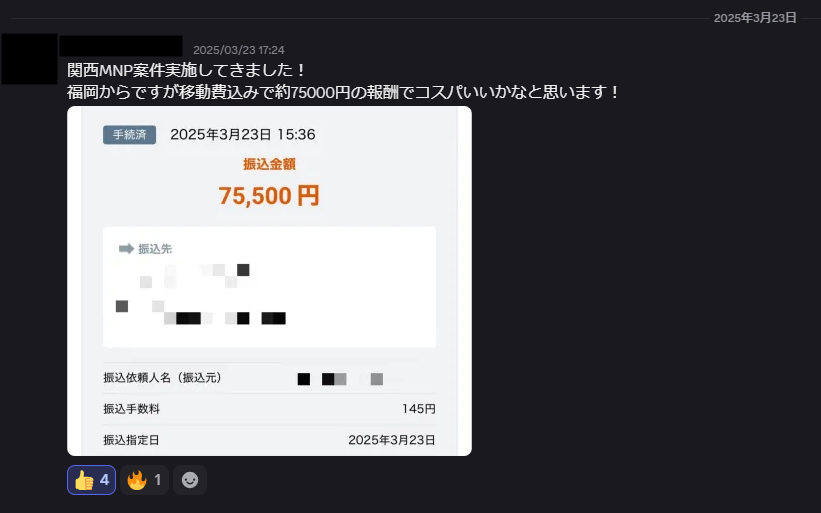Click the redacted user avatar
Image resolution: width=821 pixels, height=513 pixels.
tap(29, 59)
